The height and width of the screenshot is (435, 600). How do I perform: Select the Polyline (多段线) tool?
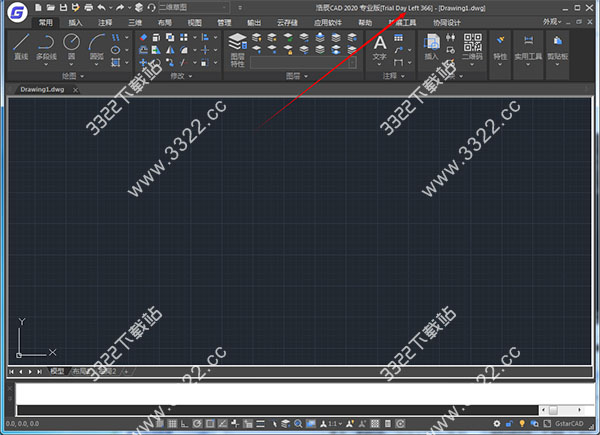pos(46,46)
